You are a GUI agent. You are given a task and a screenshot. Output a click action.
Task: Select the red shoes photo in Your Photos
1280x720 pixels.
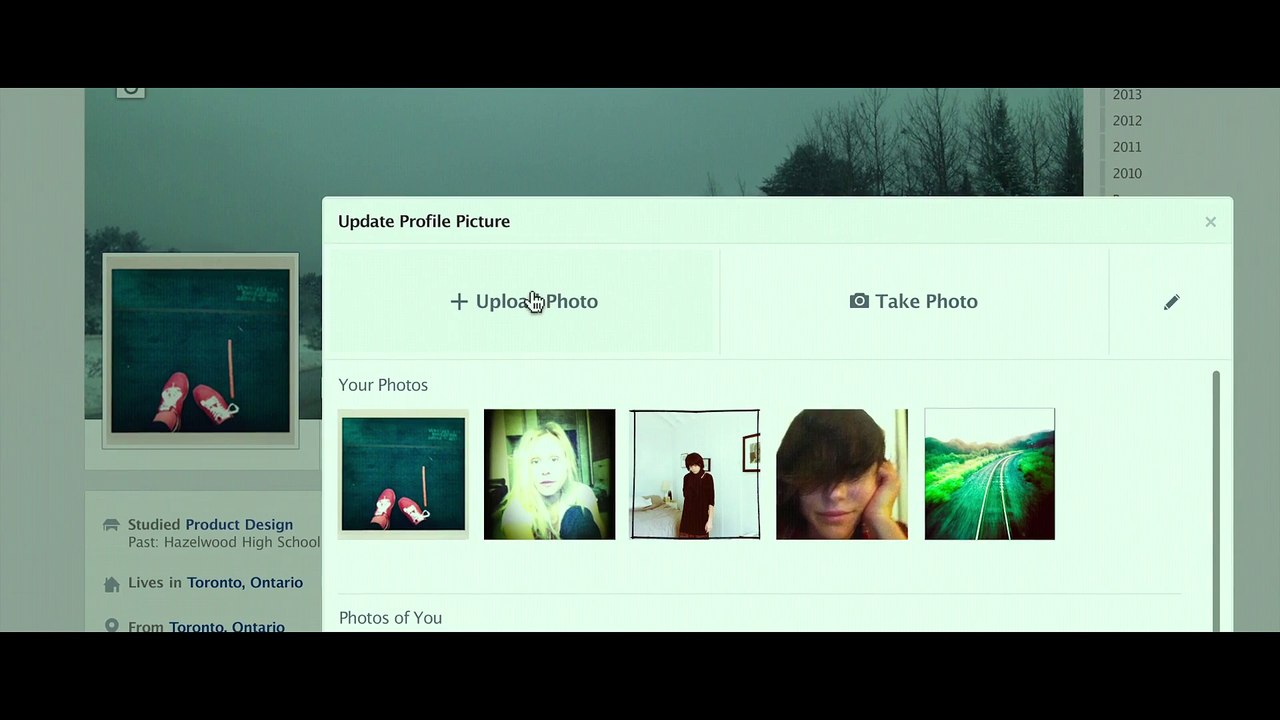tap(403, 474)
